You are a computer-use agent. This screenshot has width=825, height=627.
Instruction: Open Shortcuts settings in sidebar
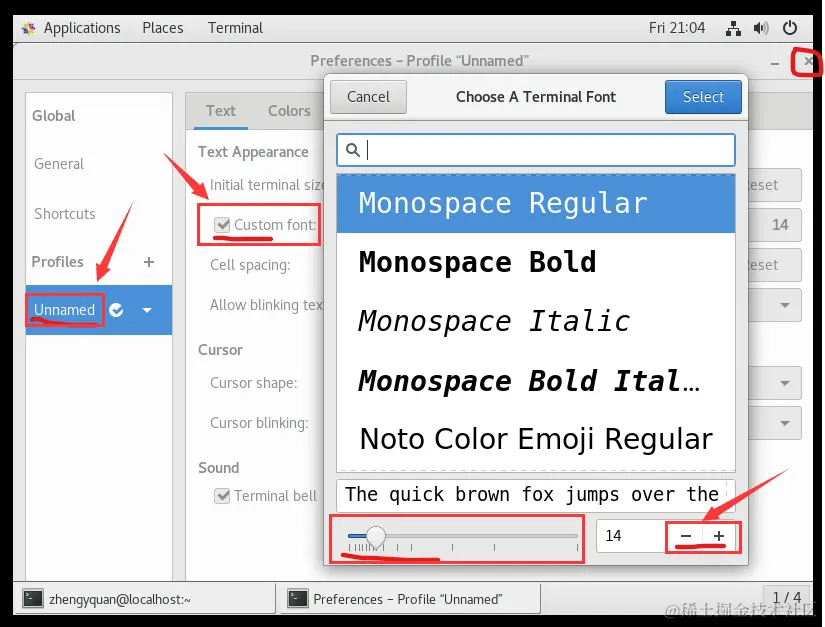click(65, 214)
